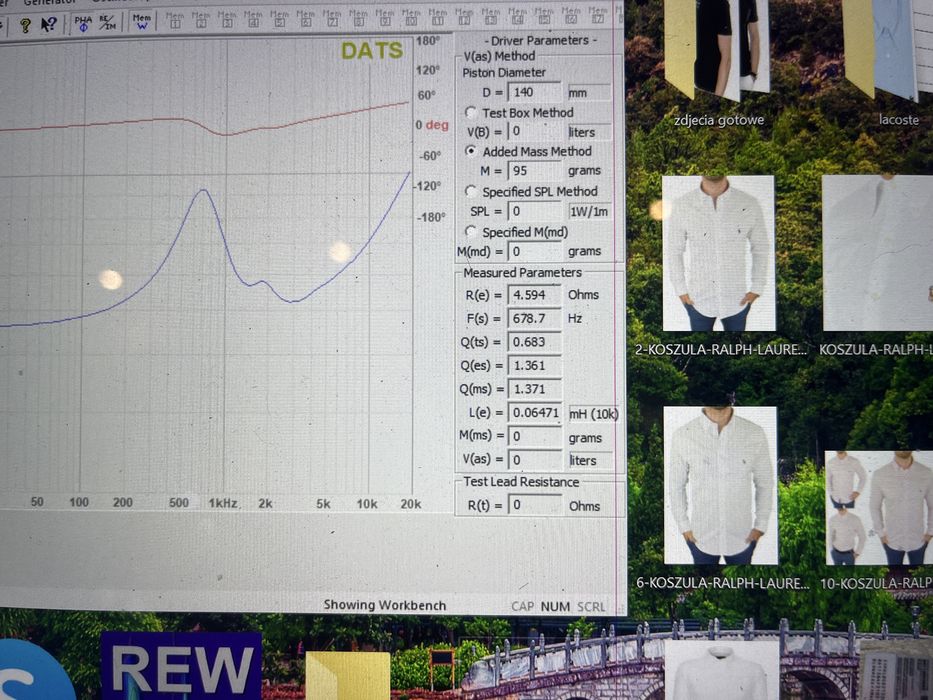Click the SPL 1W/1m input field
Viewport: 933px width, 700px height.
534,211
